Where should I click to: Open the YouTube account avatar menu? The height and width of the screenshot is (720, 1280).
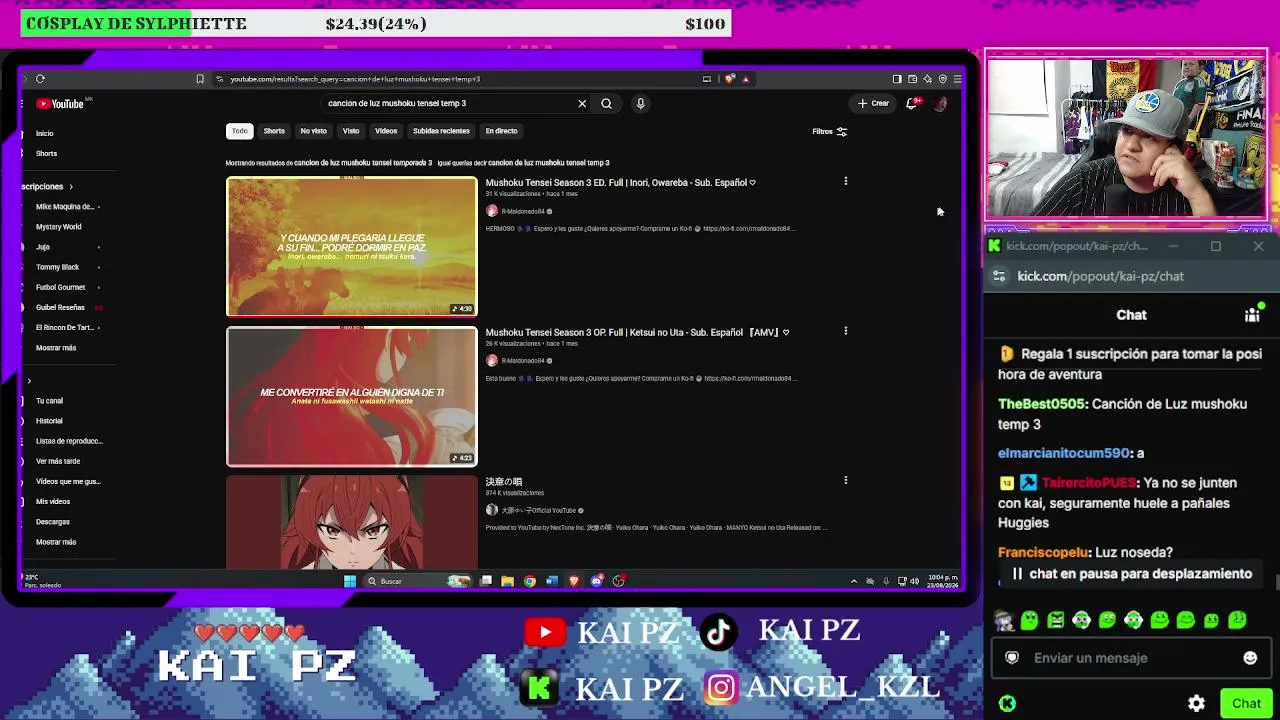click(x=940, y=103)
